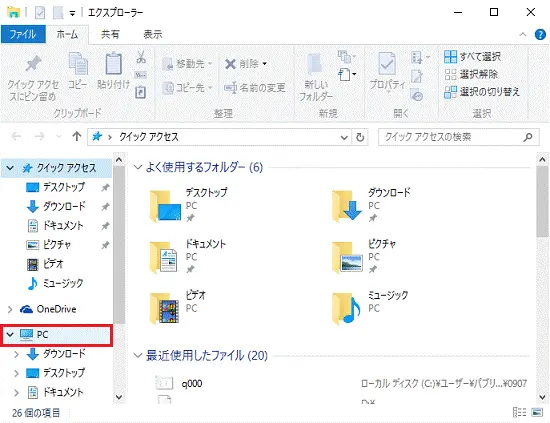Open the recent locations dropdown arrow
The image size is (550, 423).
[59, 136]
